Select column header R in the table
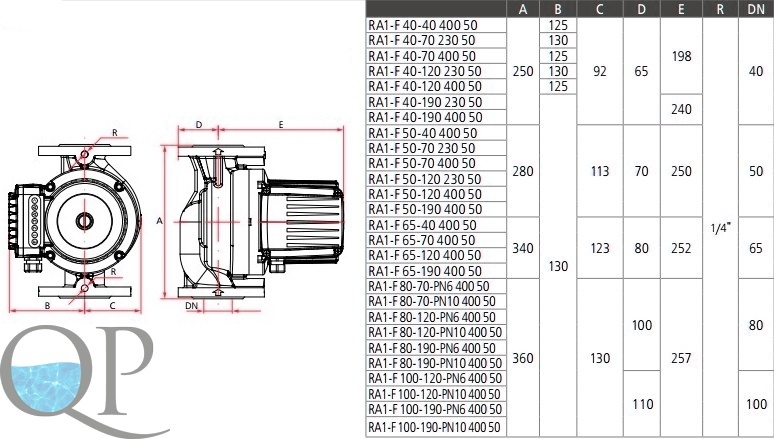The width and height of the screenshot is (774, 439). [720, 10]
